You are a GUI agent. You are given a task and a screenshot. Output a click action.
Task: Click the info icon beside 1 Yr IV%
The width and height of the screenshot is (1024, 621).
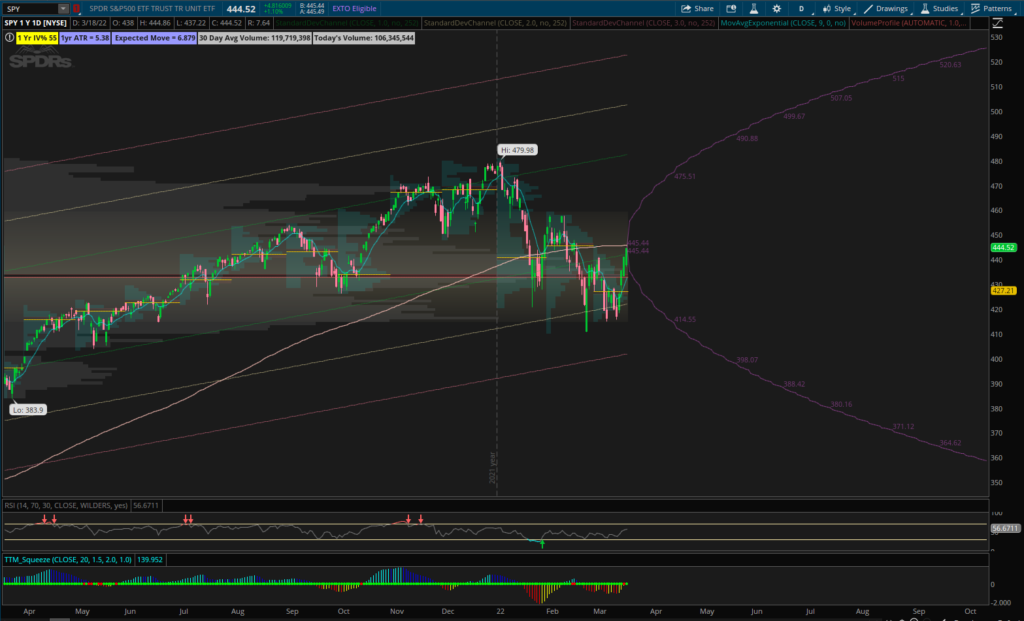[x=9, y=36]
